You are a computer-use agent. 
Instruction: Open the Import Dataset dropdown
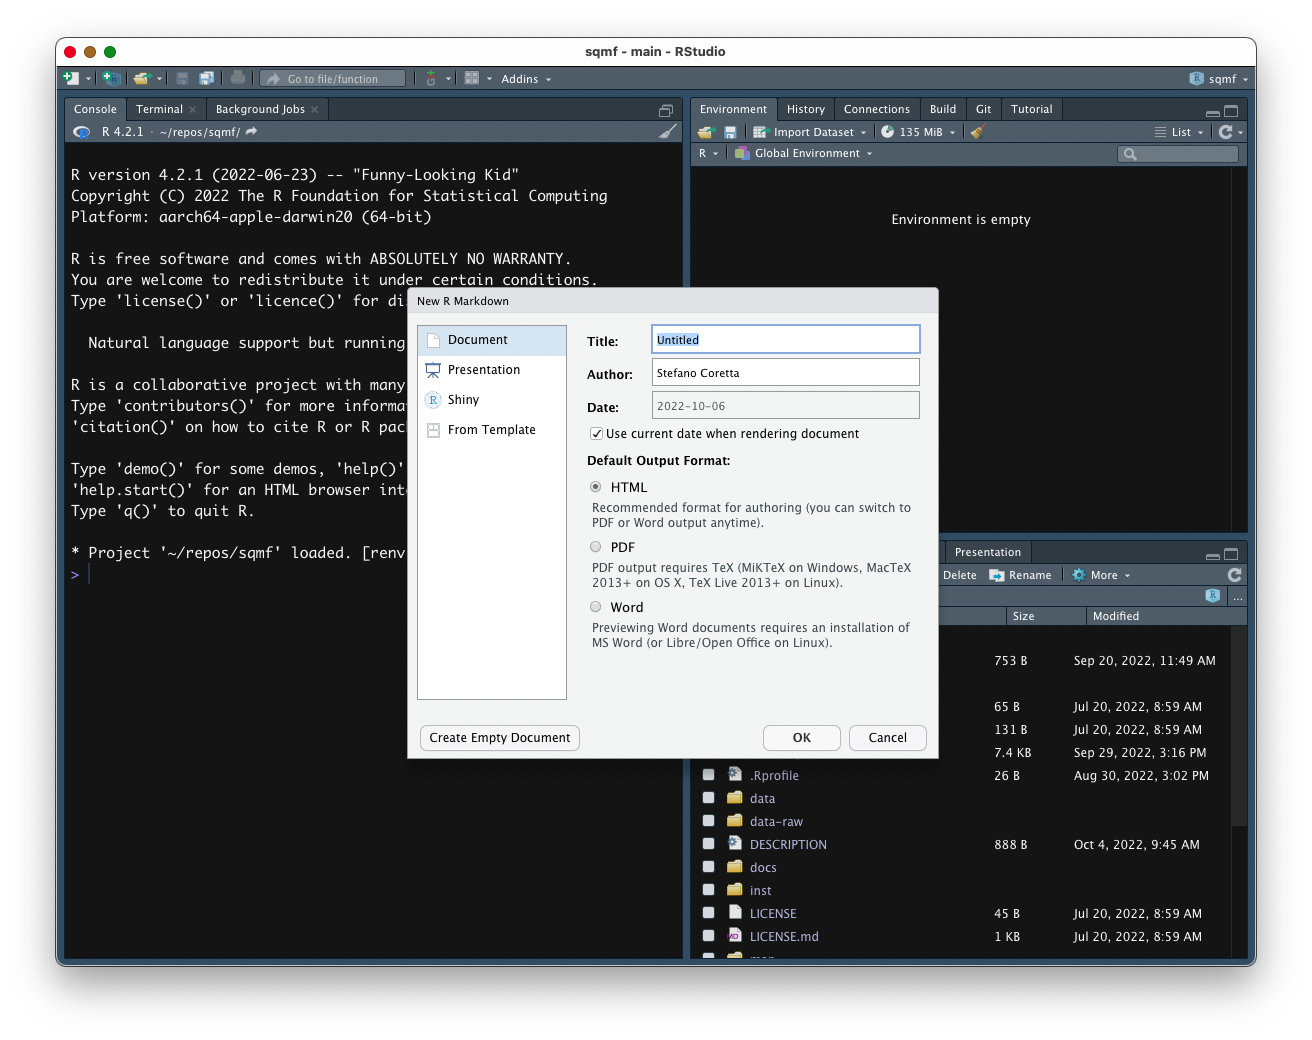tap(810, 132)
